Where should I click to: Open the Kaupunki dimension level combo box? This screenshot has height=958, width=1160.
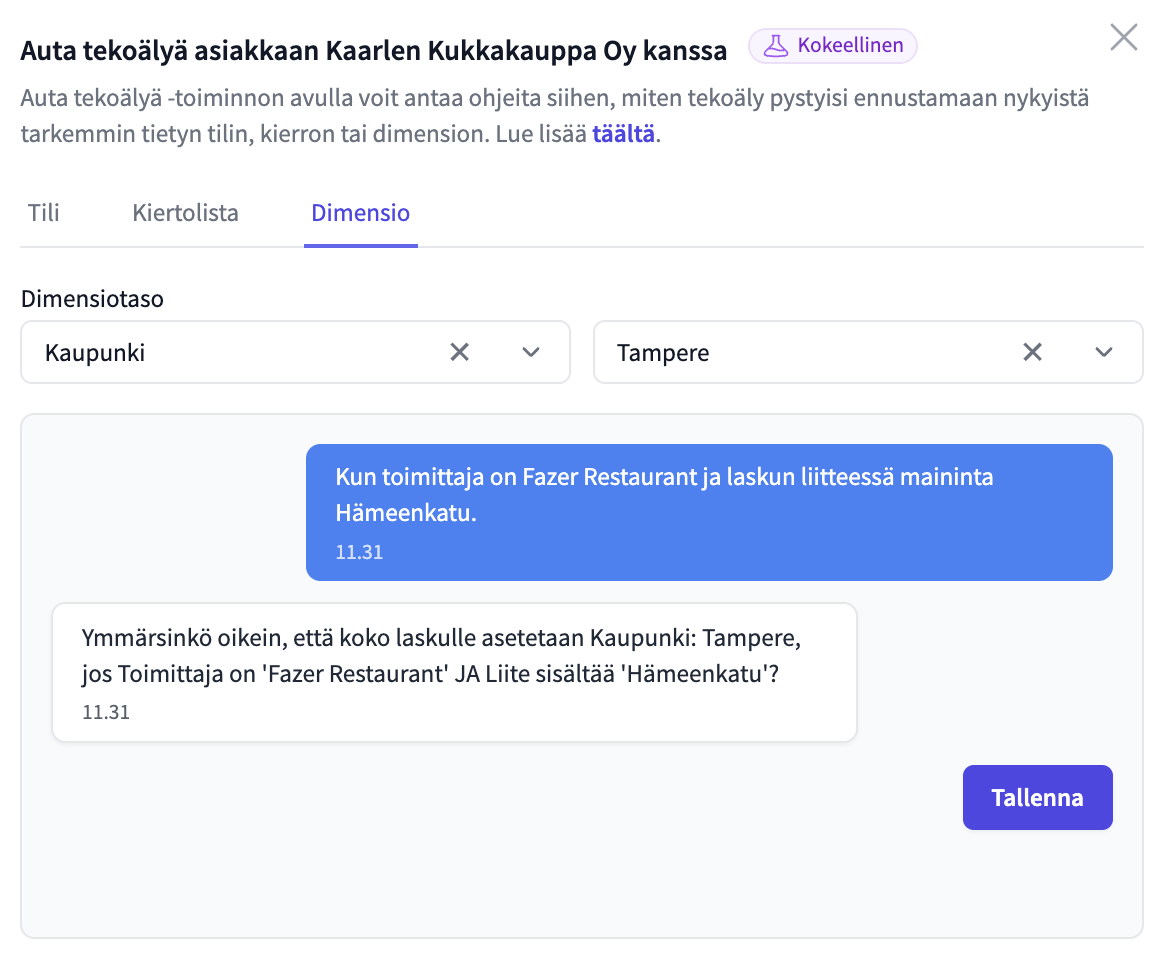[x=240, y=352]
